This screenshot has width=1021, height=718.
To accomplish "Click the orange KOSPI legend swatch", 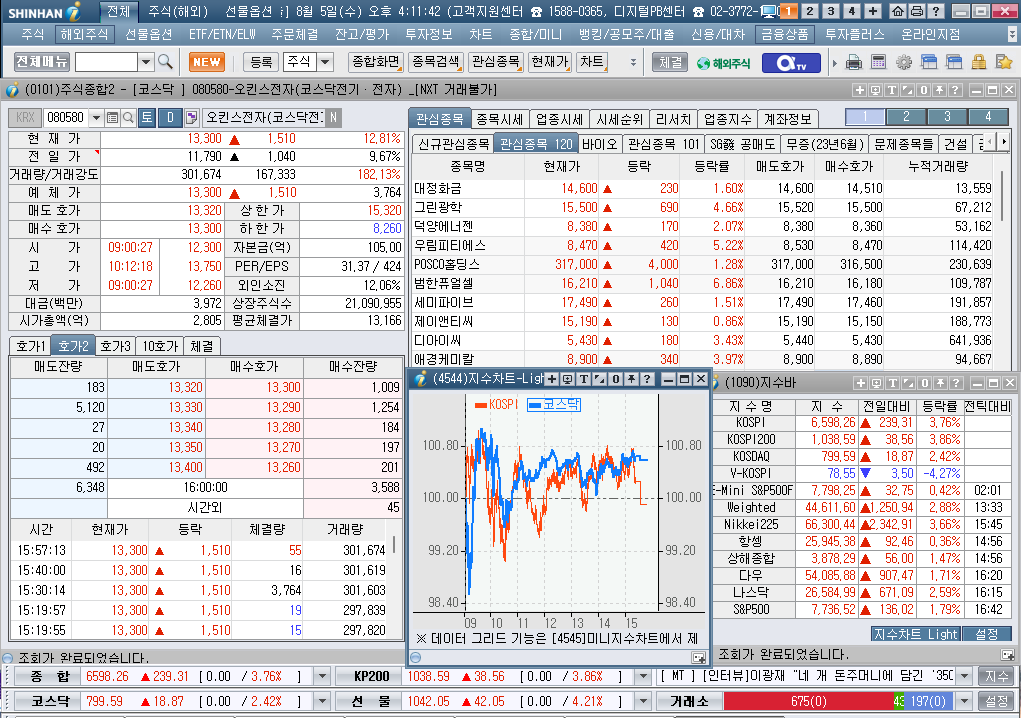I will click(481, 405).
